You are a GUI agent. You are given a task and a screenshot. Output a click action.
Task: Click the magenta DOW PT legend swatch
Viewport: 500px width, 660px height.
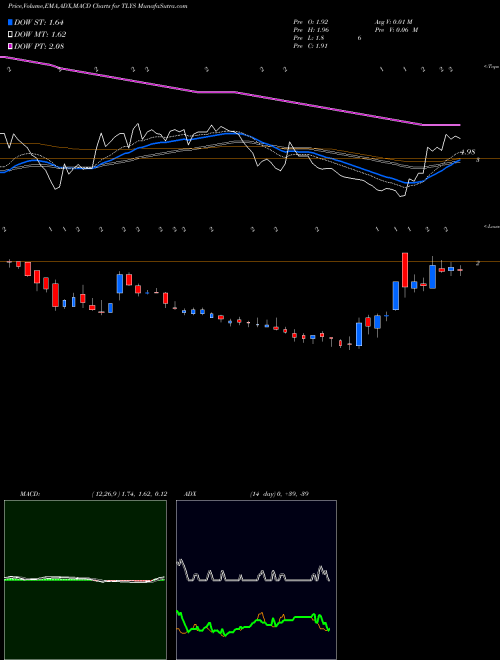click(x=10, y=46)
